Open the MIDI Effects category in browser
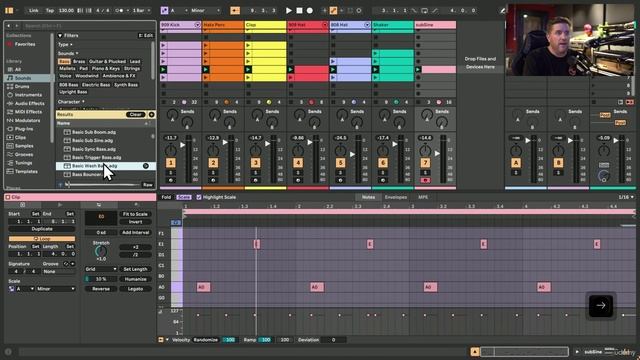640x360 pixels. (28, 112)
